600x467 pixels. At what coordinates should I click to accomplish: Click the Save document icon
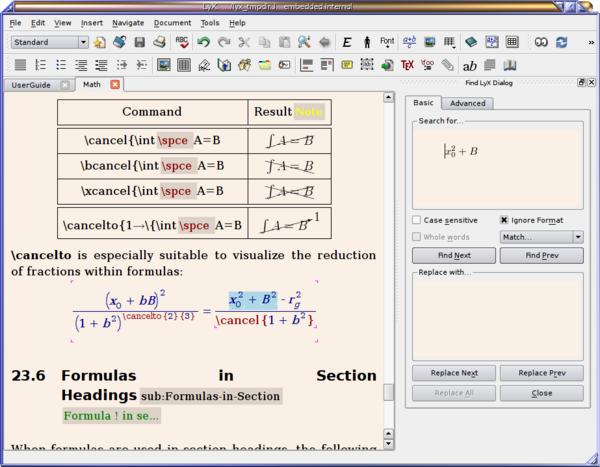(x=139, y=42)
